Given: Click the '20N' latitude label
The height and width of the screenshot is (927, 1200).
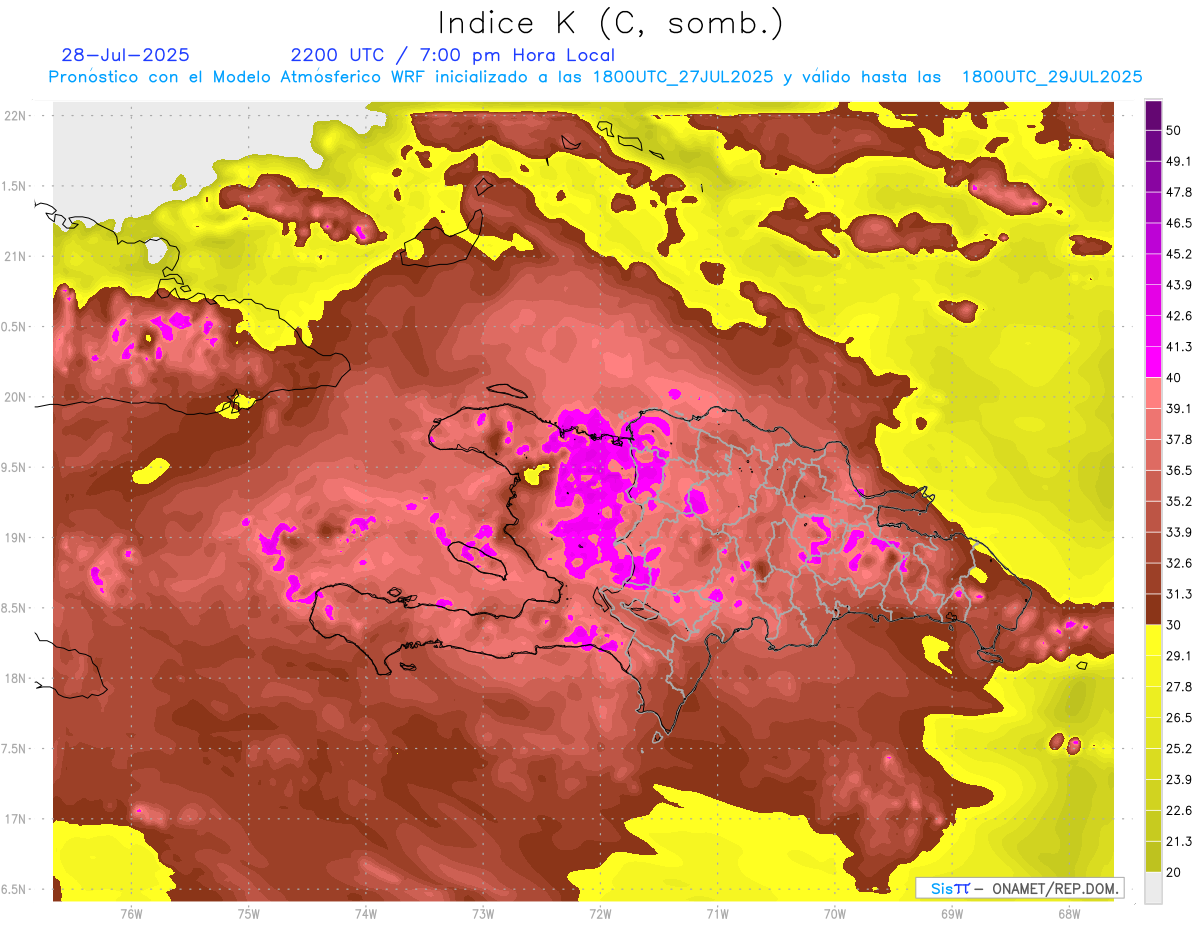Looking at the screenshot, I should pos(14,397).
